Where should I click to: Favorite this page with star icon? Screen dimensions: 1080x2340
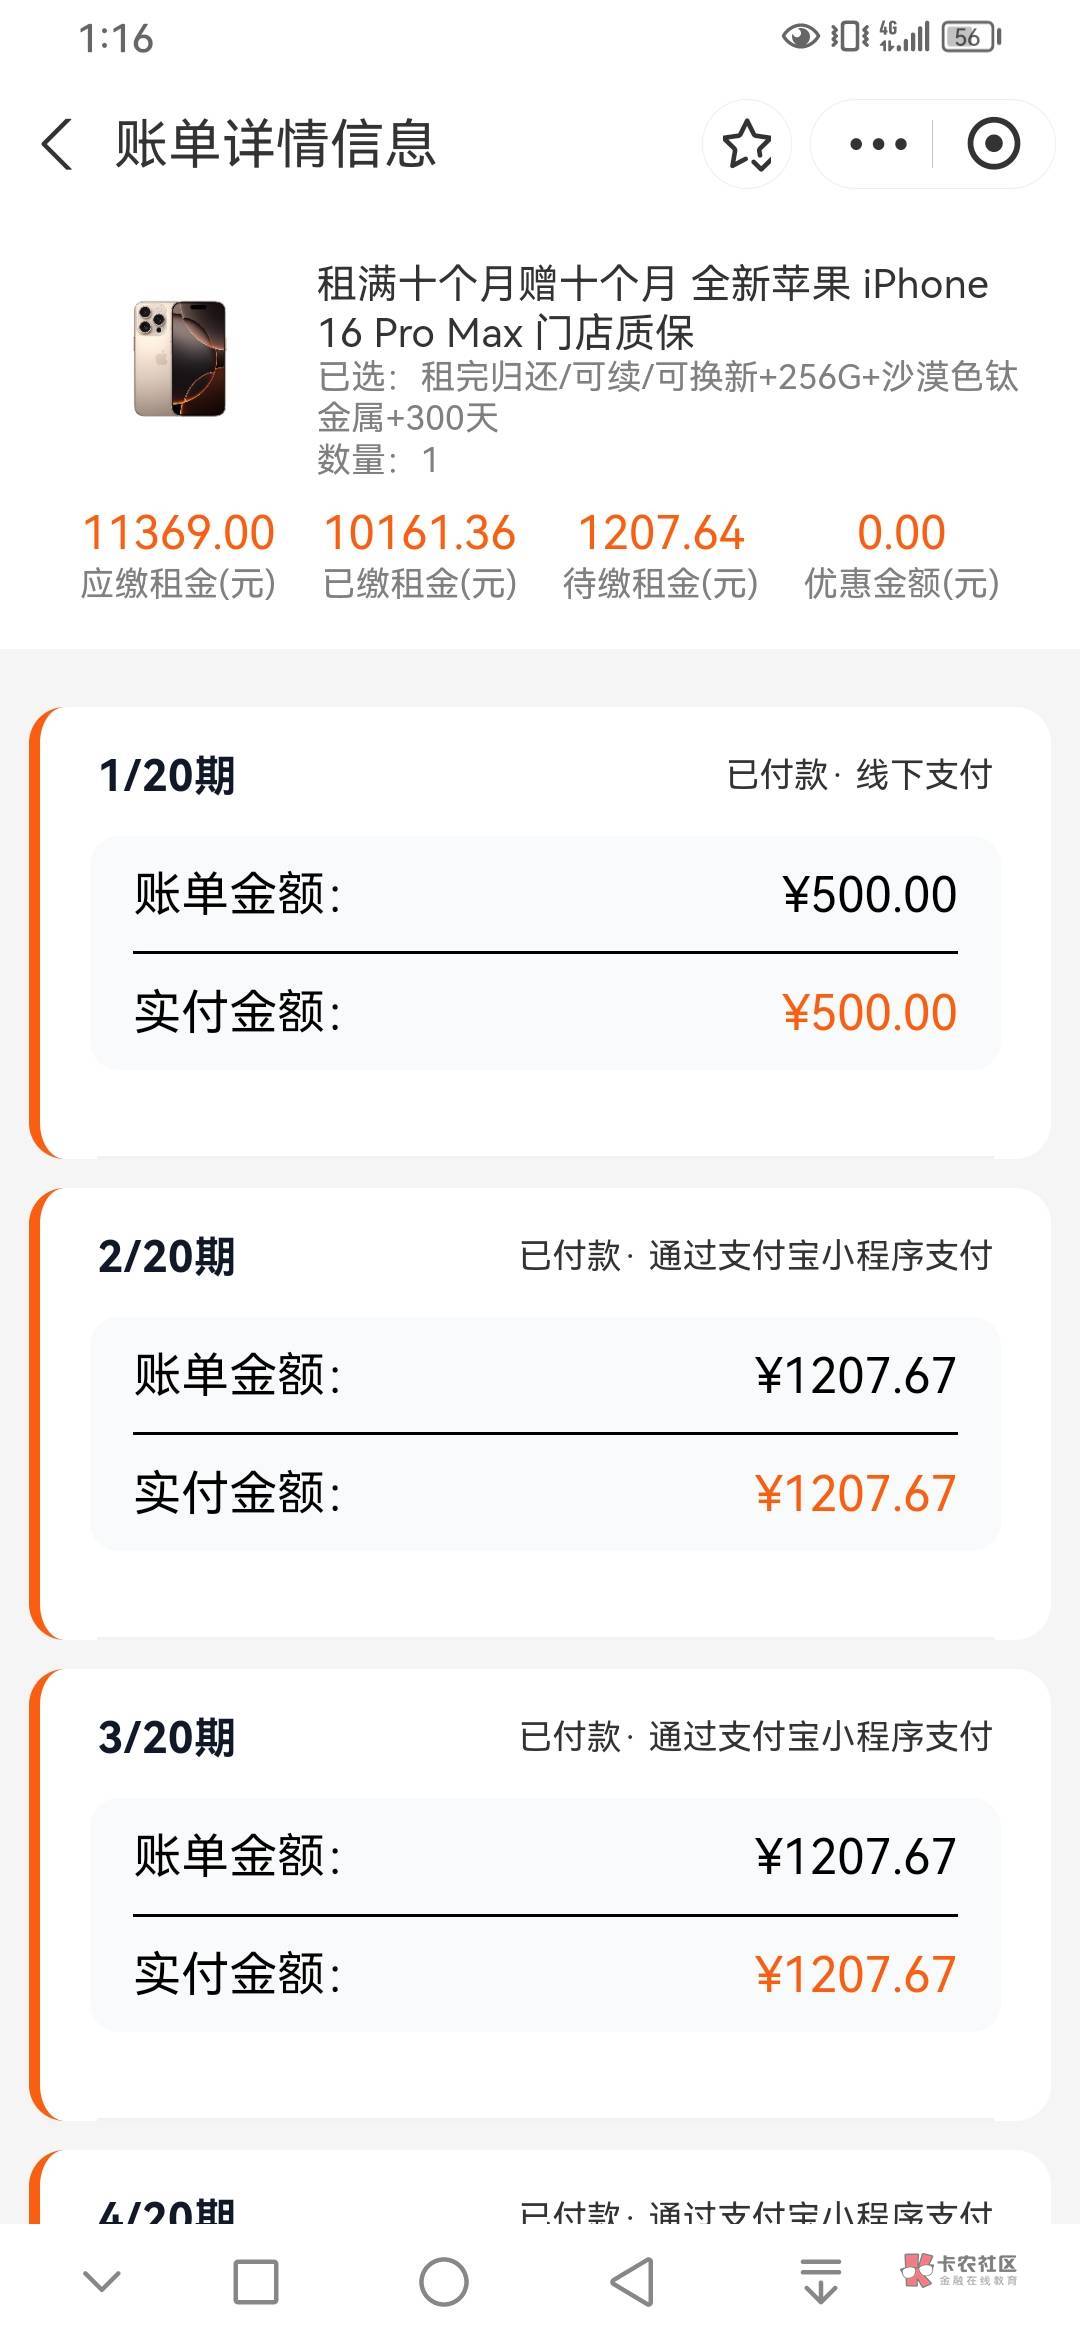click(747, 144)
